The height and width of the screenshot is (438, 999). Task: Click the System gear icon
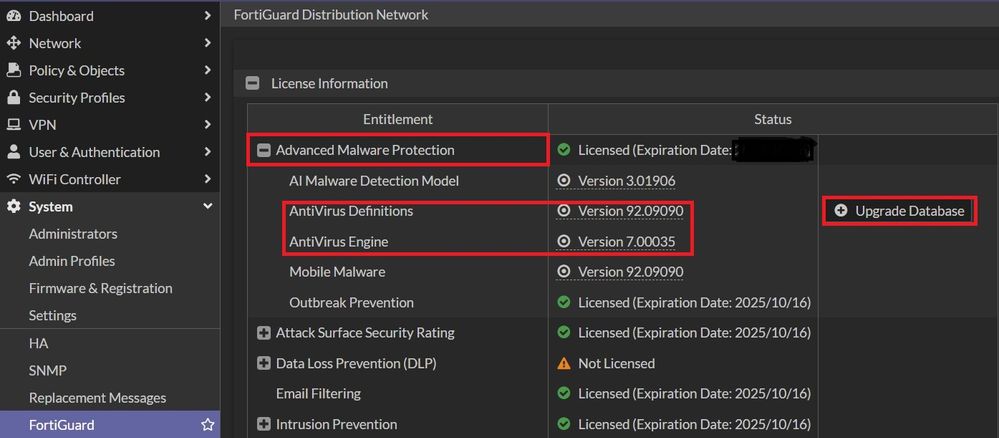[x=13, y=207]
